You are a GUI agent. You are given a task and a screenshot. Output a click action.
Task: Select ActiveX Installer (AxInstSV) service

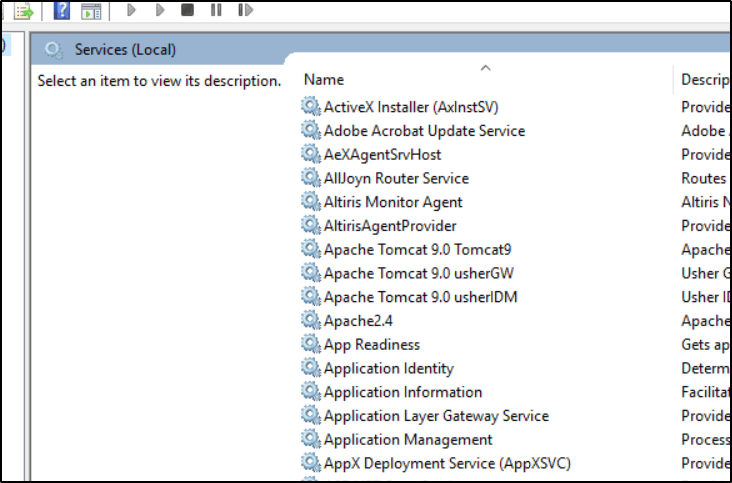coord(411,107)
